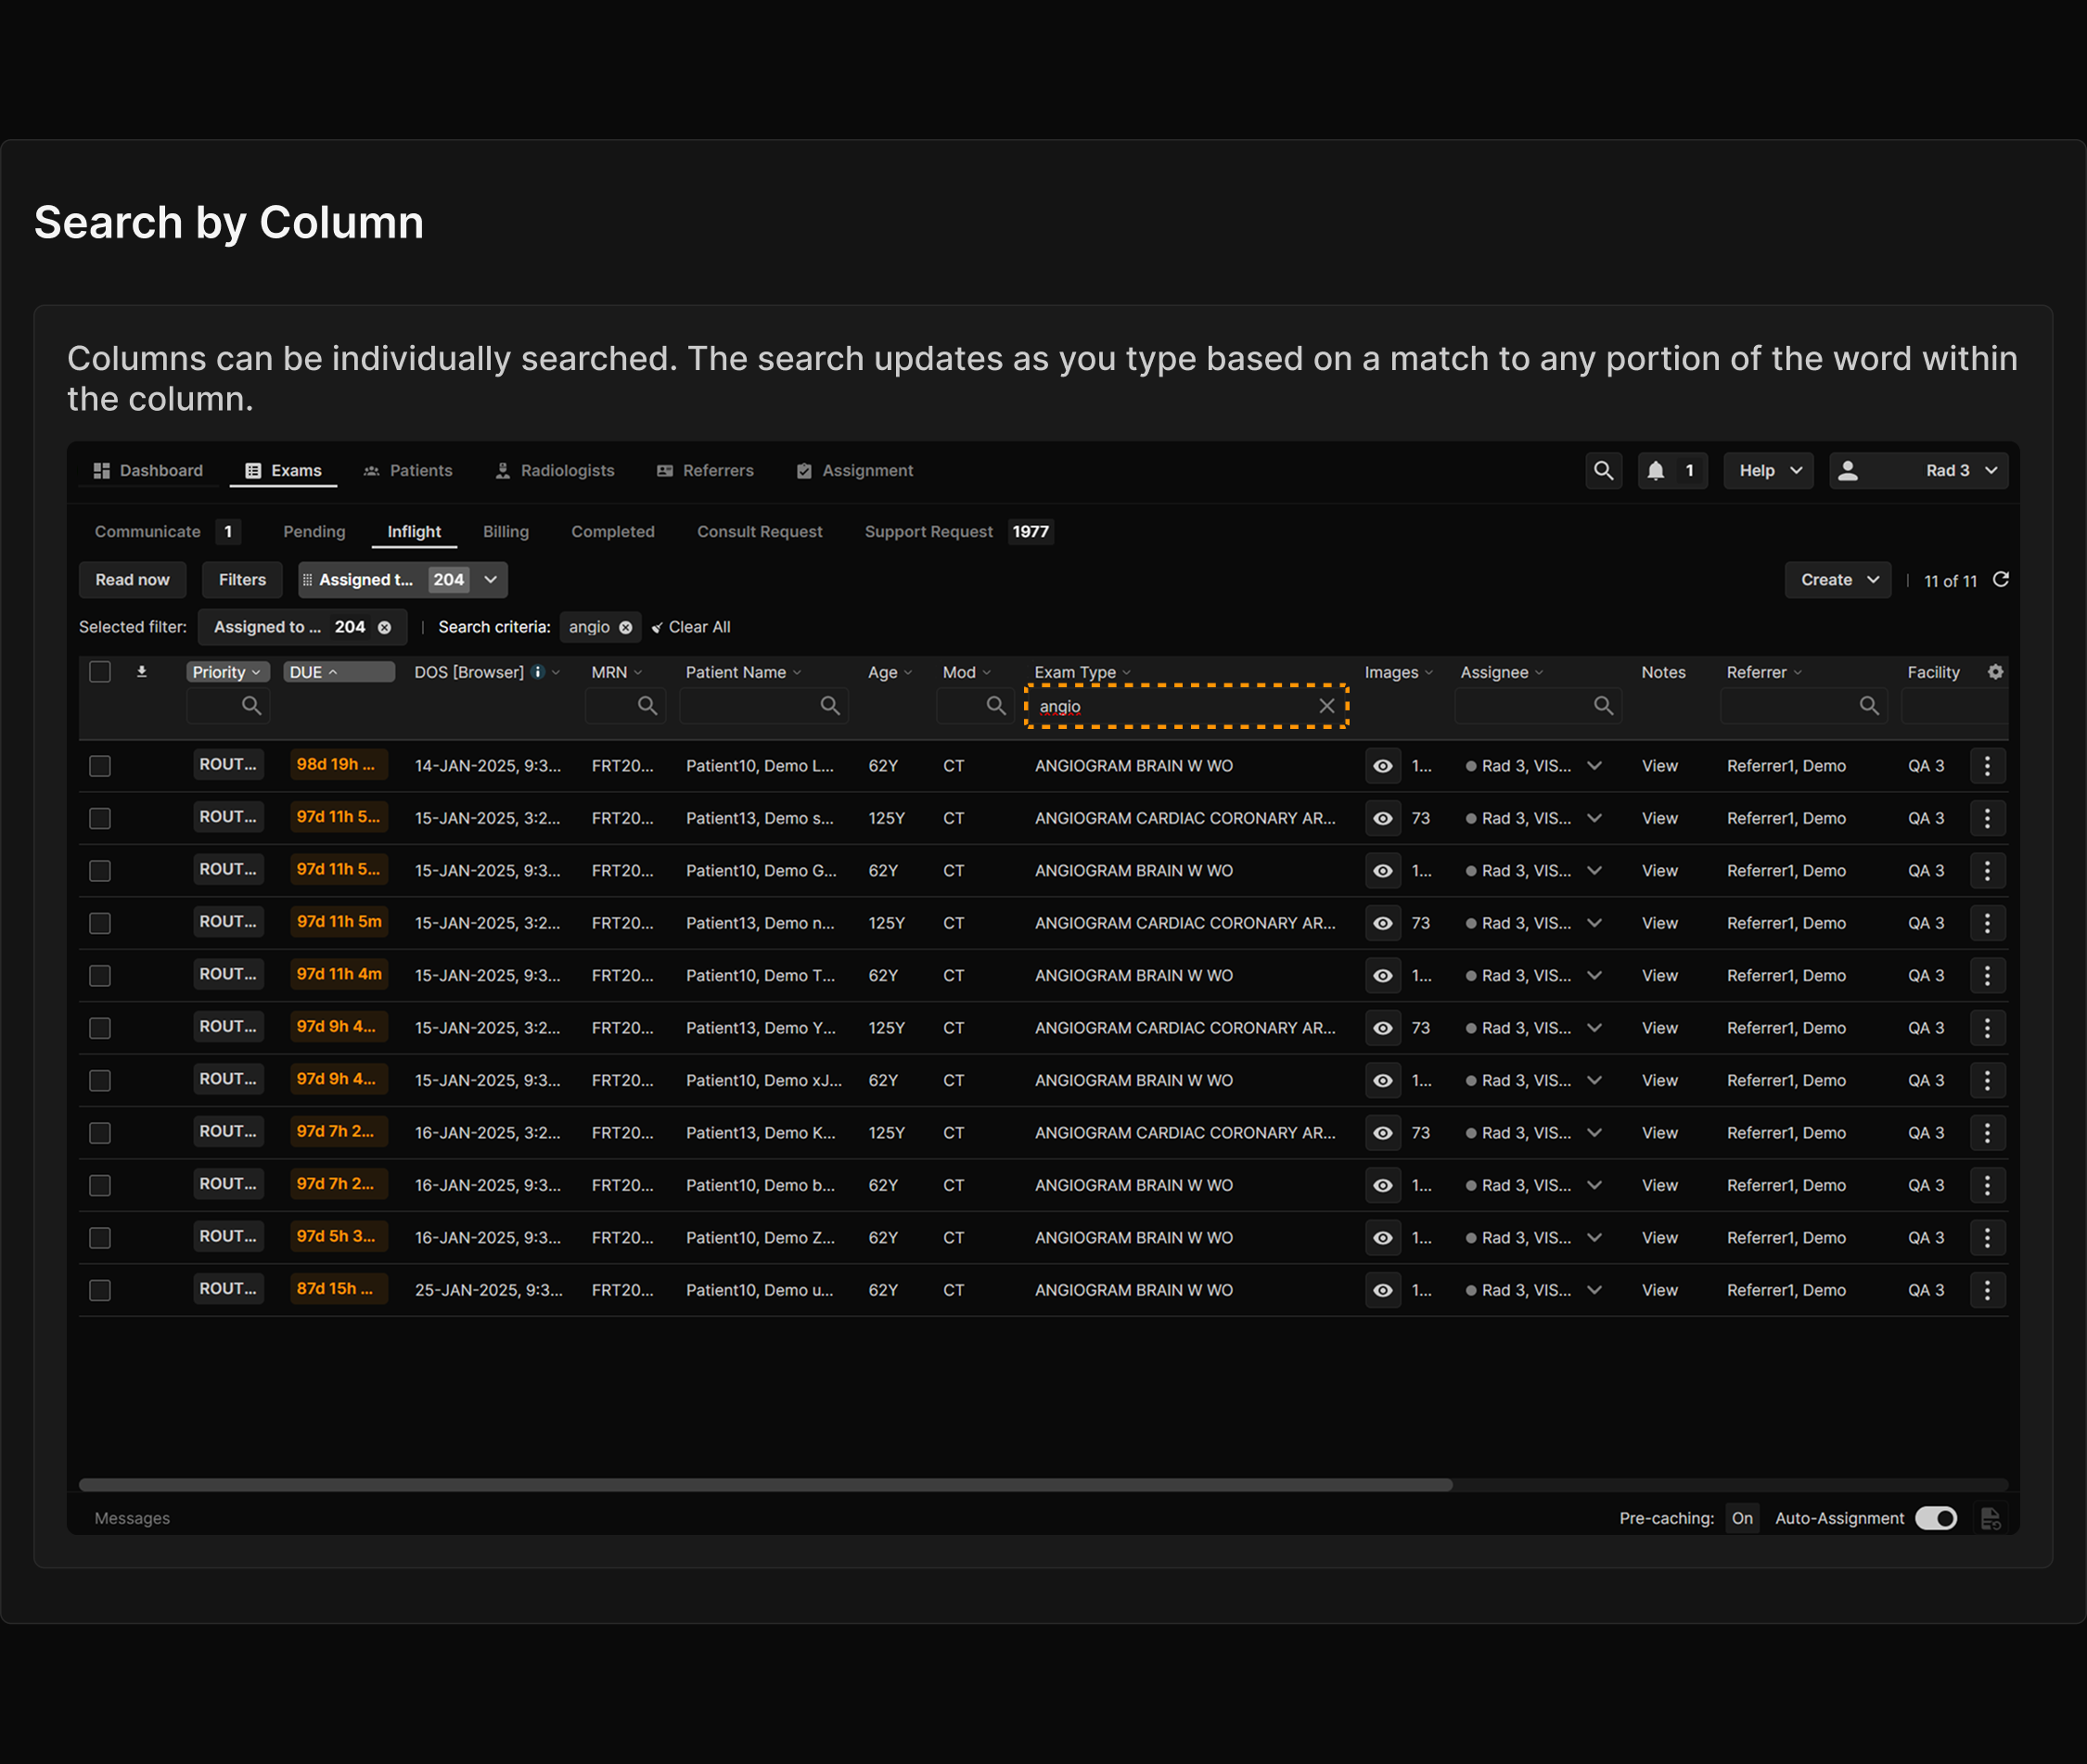
Task: Remove the angio search criteria chip
Action: pos(625,627)
